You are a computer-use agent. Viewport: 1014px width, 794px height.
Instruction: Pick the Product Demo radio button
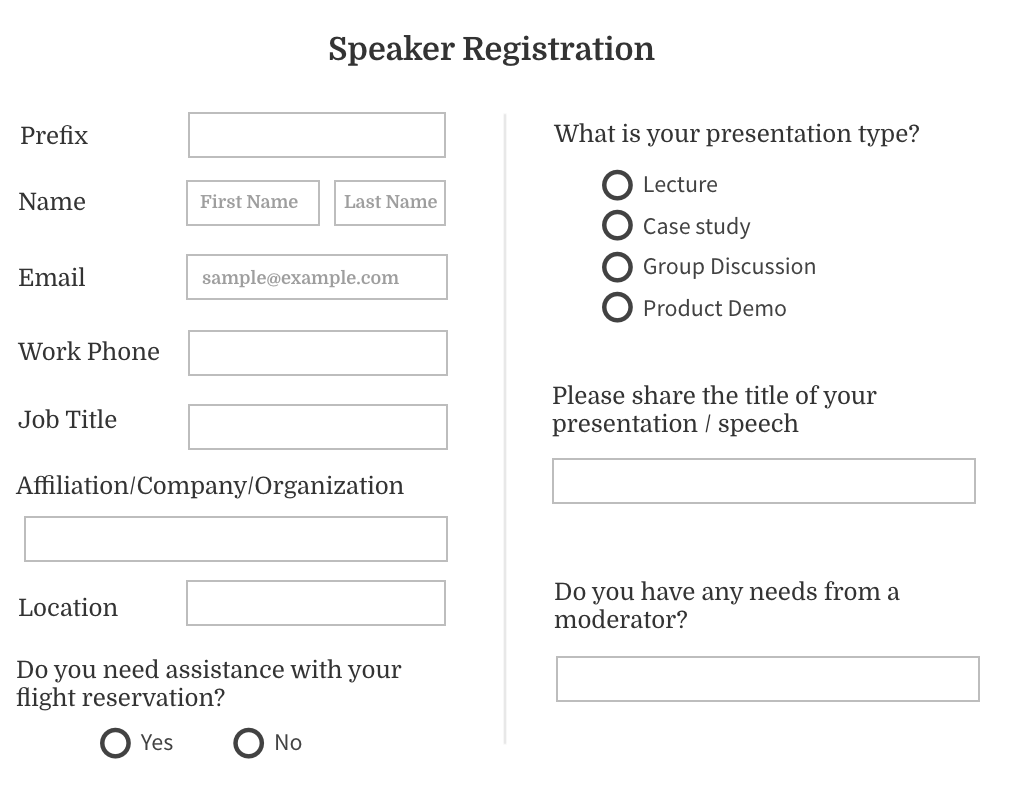coord(617,308)
